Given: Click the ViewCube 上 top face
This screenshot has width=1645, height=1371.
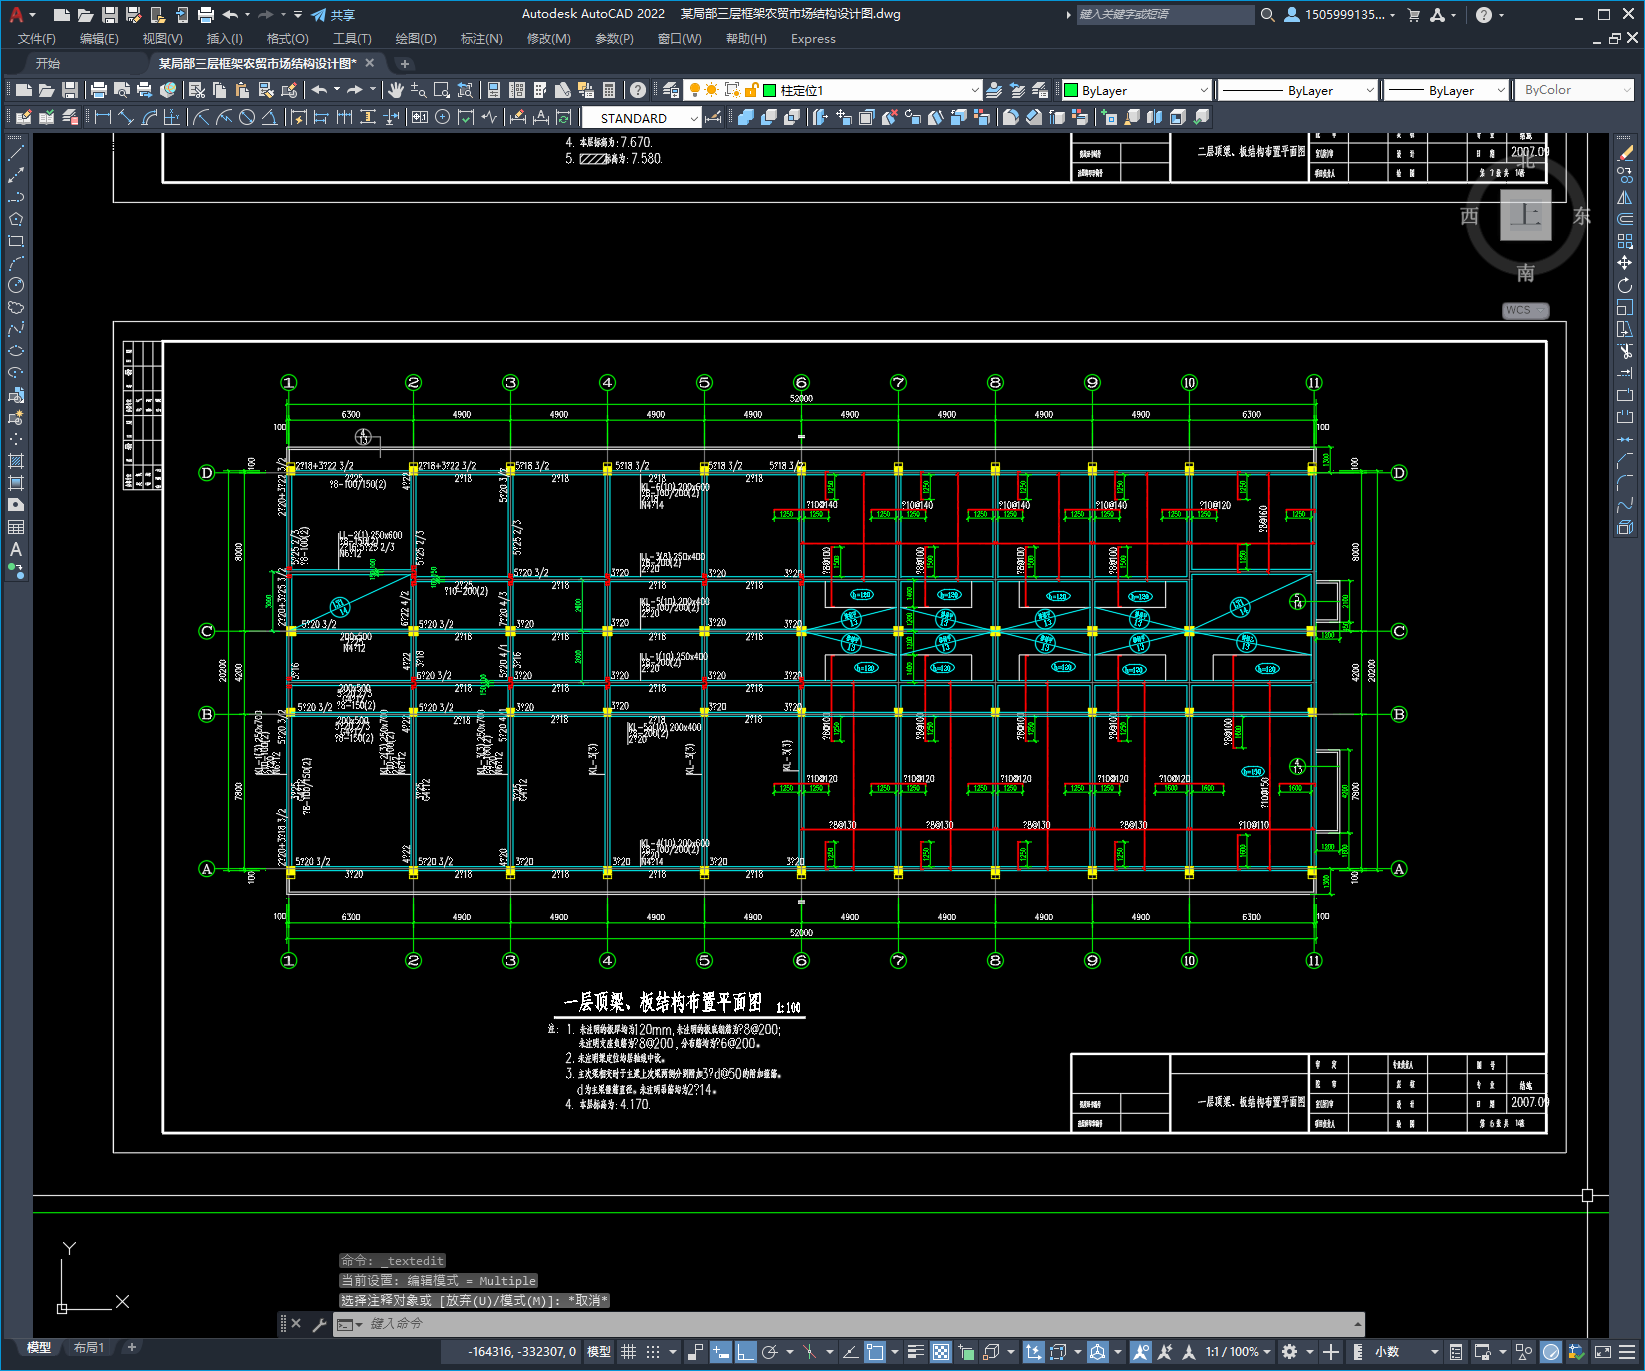Looking at the screenshot, I should point(1525,215).
